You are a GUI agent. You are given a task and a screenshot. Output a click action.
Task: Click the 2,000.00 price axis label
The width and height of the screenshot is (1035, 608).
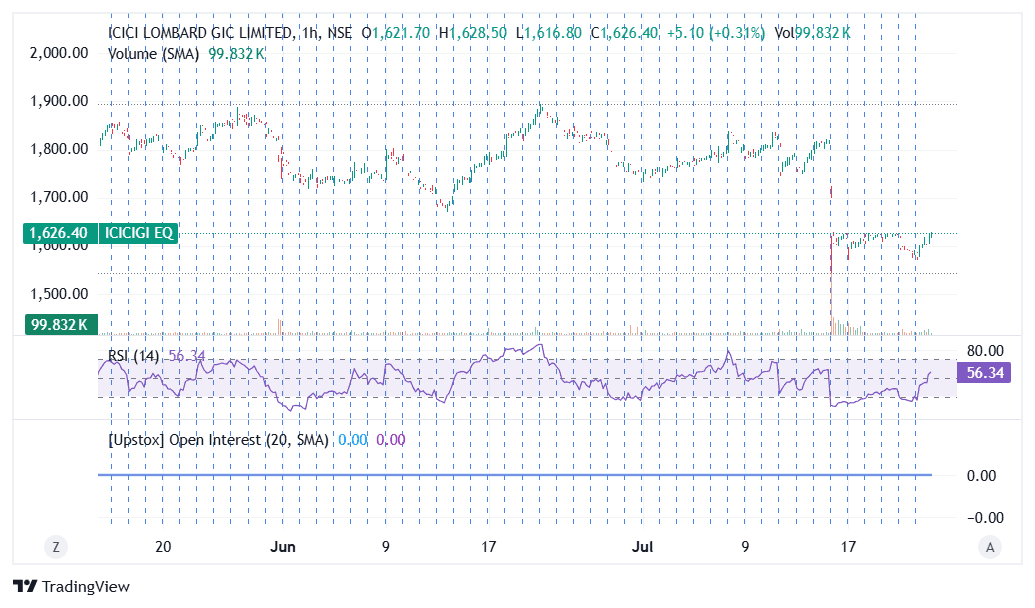pos(59,53)
